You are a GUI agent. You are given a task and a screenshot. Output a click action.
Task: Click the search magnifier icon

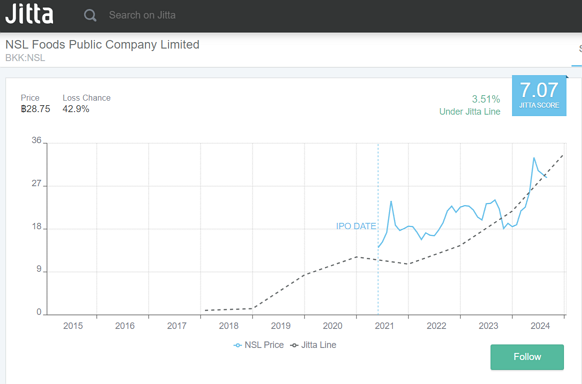(90, 15)
